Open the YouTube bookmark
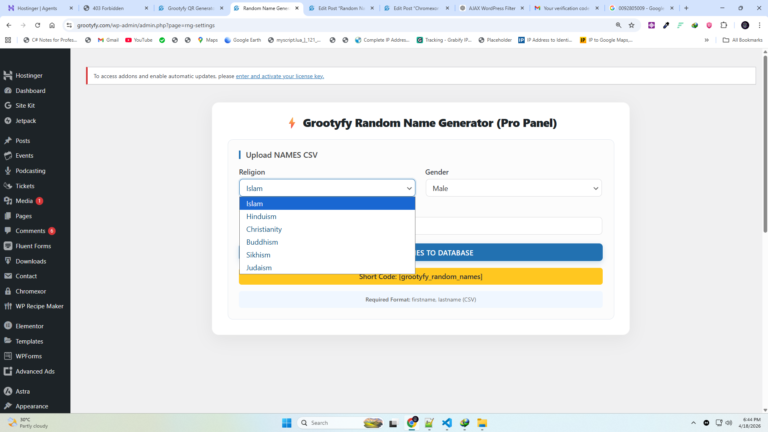This screenshot has height=432, width=768. coord(139,40)
